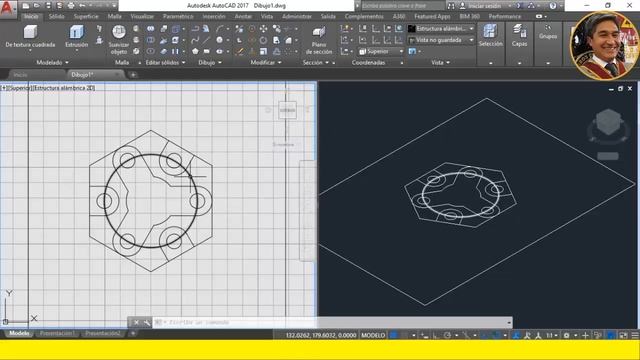Select the De textura cuadrada box tool
The height and width of the screenshot is (360, 640).
click(30, 36)
